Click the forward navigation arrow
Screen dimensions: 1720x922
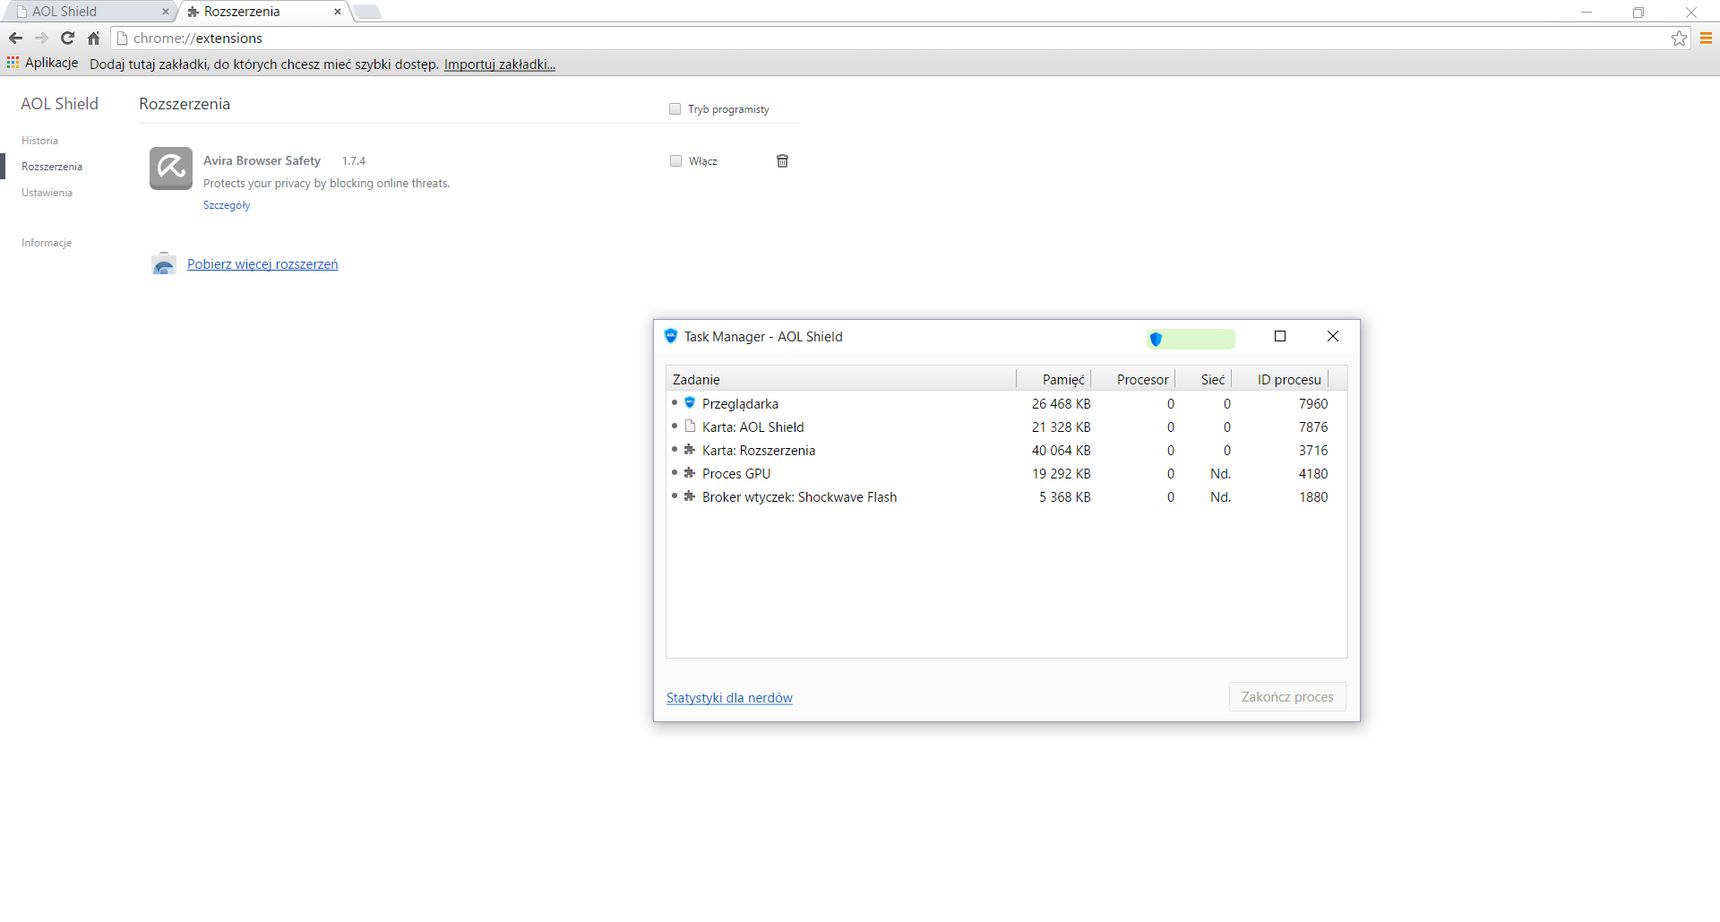[x=41, y=38]
